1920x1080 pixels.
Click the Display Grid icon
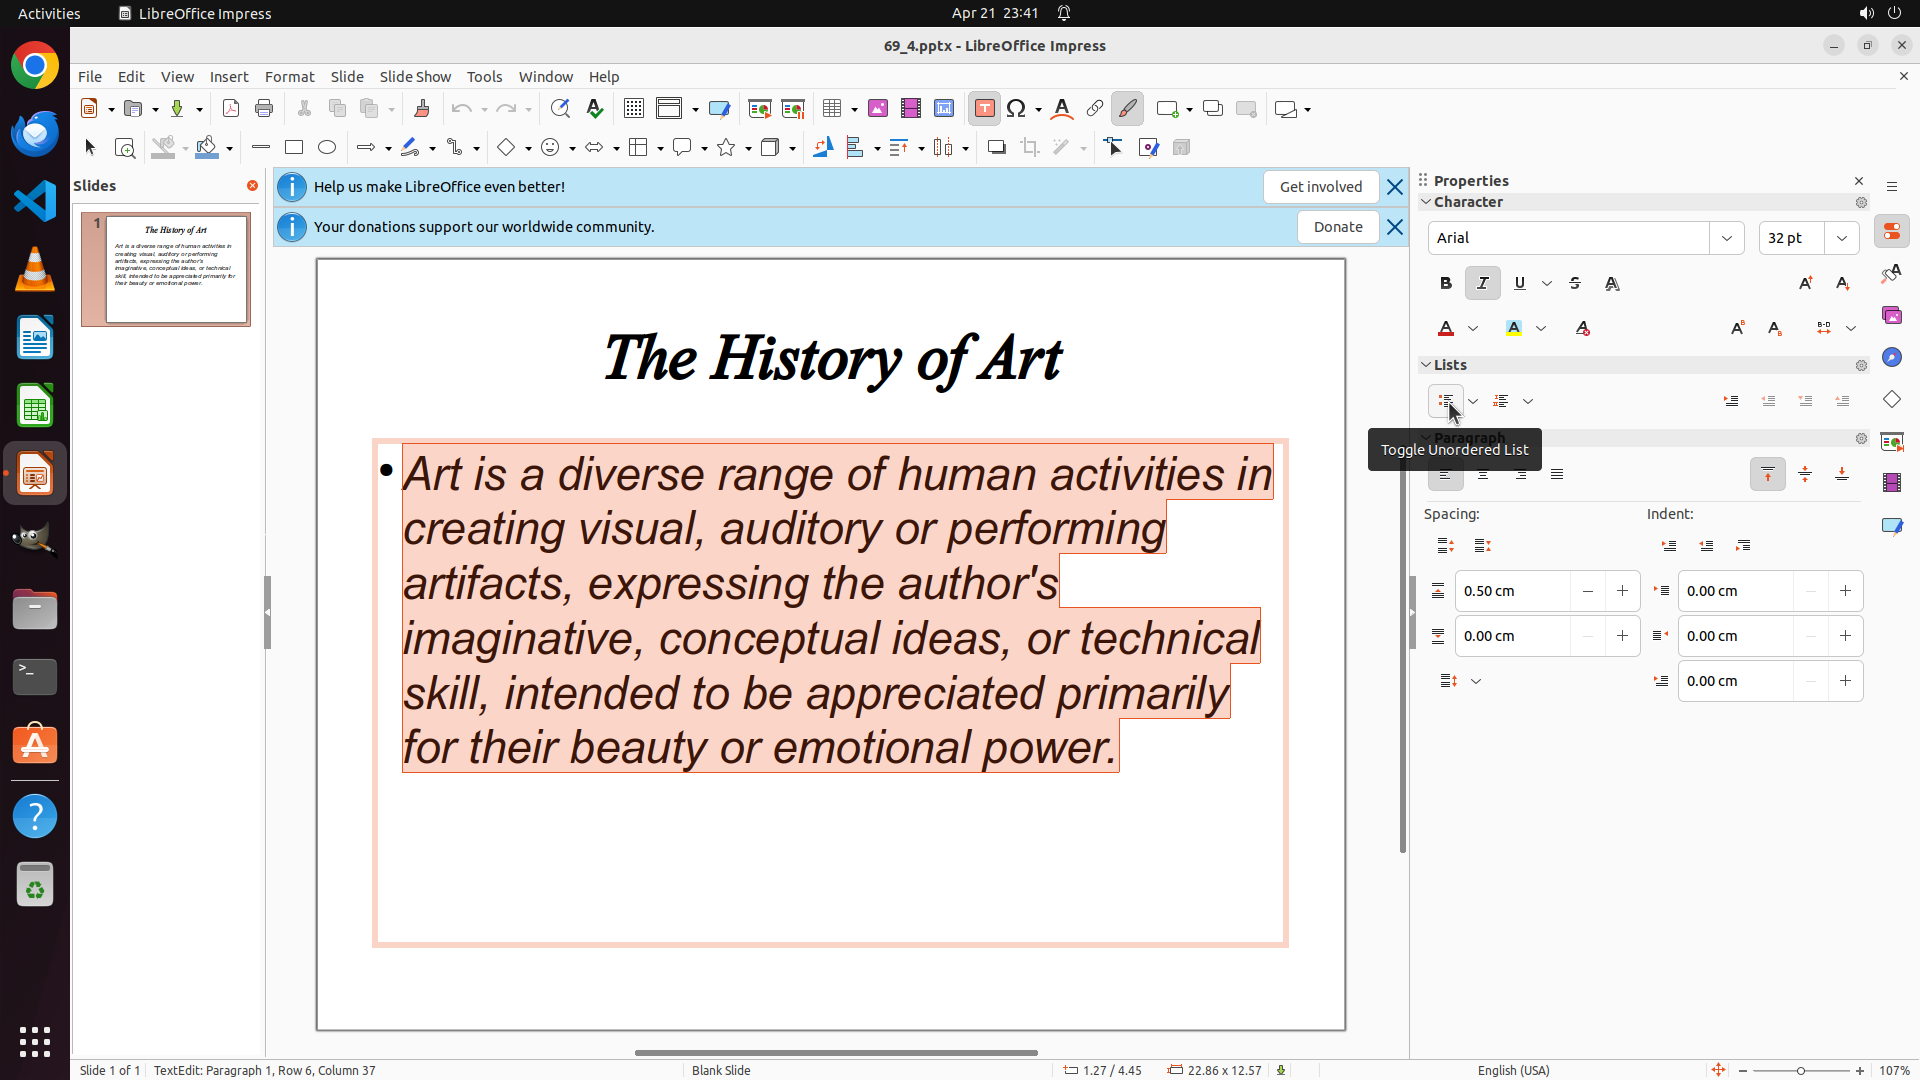coord(633,109)
